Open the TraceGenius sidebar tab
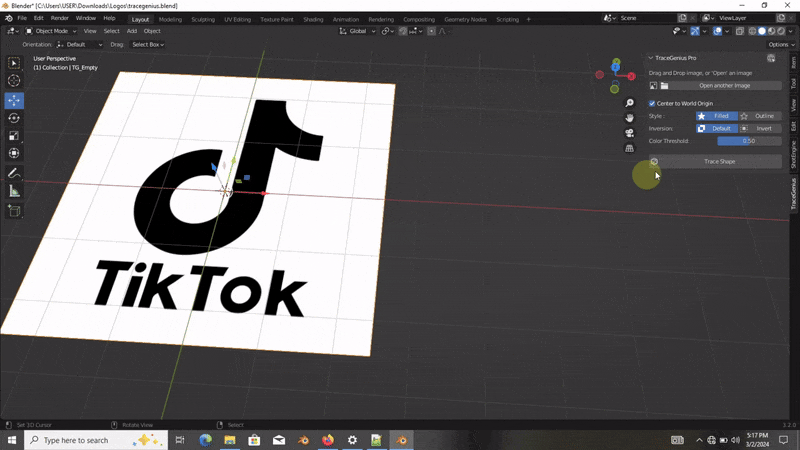Screen dimensions: 800x450 [793, 193]
